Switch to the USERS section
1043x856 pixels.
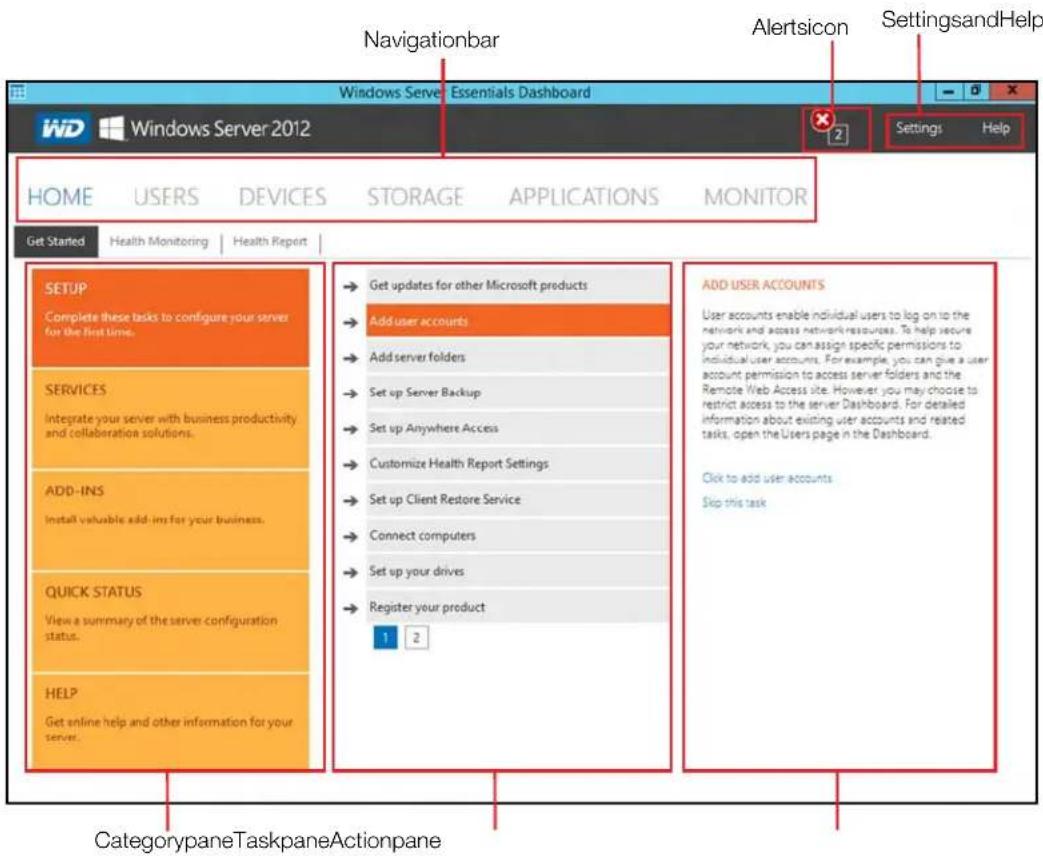coord(166,197)
